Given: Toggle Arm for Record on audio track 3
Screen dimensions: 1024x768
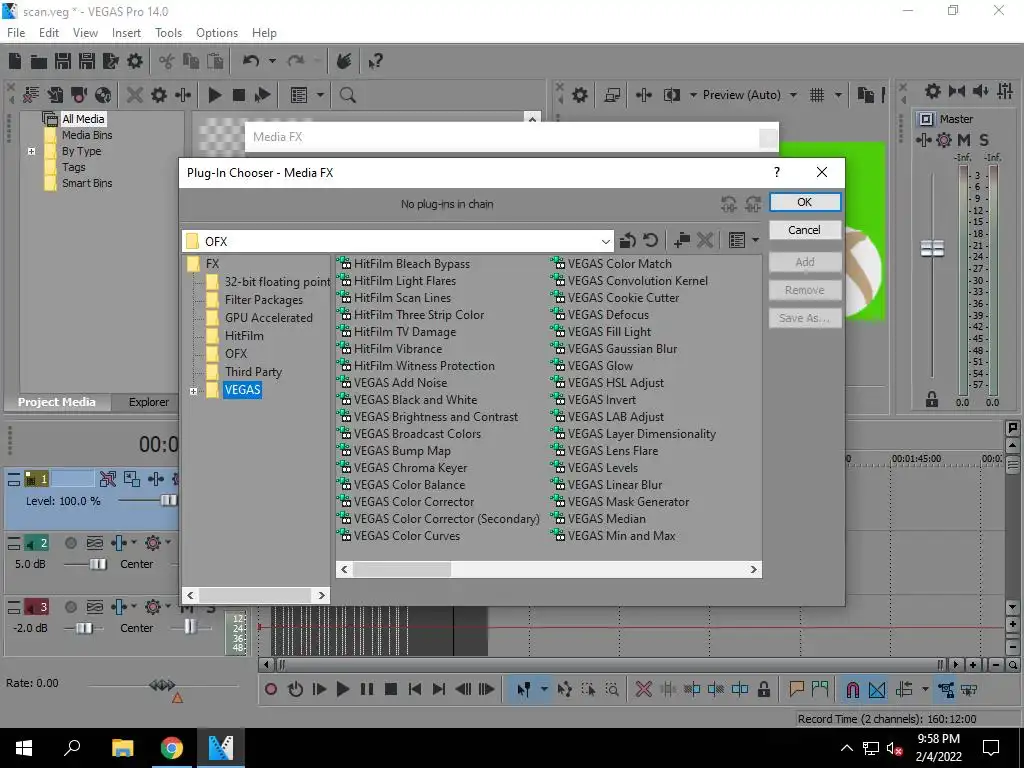Looking at the screenshot, I should (x=71, y=607).
